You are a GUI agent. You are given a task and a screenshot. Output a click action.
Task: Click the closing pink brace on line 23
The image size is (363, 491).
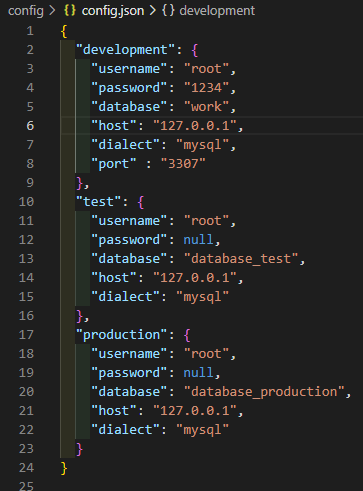click(x=79, y=450)
